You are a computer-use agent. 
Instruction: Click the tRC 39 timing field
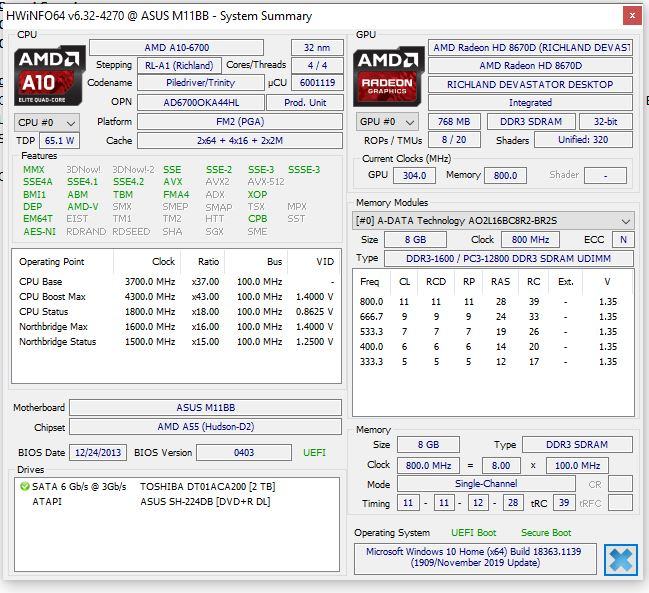(564, 503)
